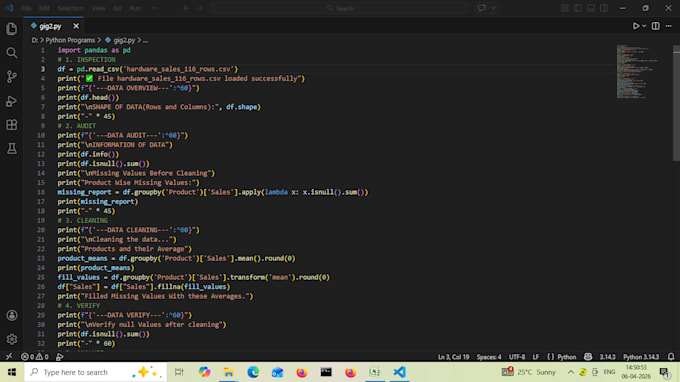Select Python 3.14.3 interpreter in status bar
This screenshot has width=680, height=382.
(x=641, y=357)
